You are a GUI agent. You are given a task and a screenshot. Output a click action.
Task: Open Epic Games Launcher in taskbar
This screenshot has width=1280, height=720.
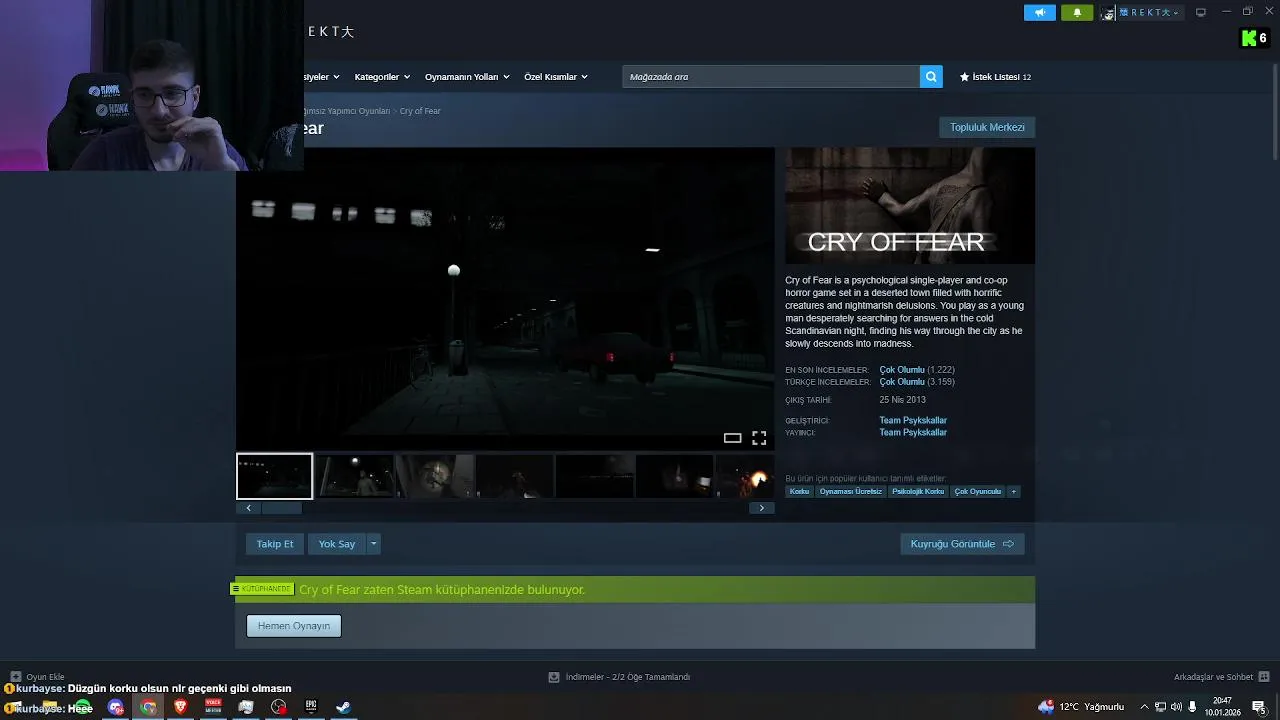pyautogui.click(x=311, y=707)
